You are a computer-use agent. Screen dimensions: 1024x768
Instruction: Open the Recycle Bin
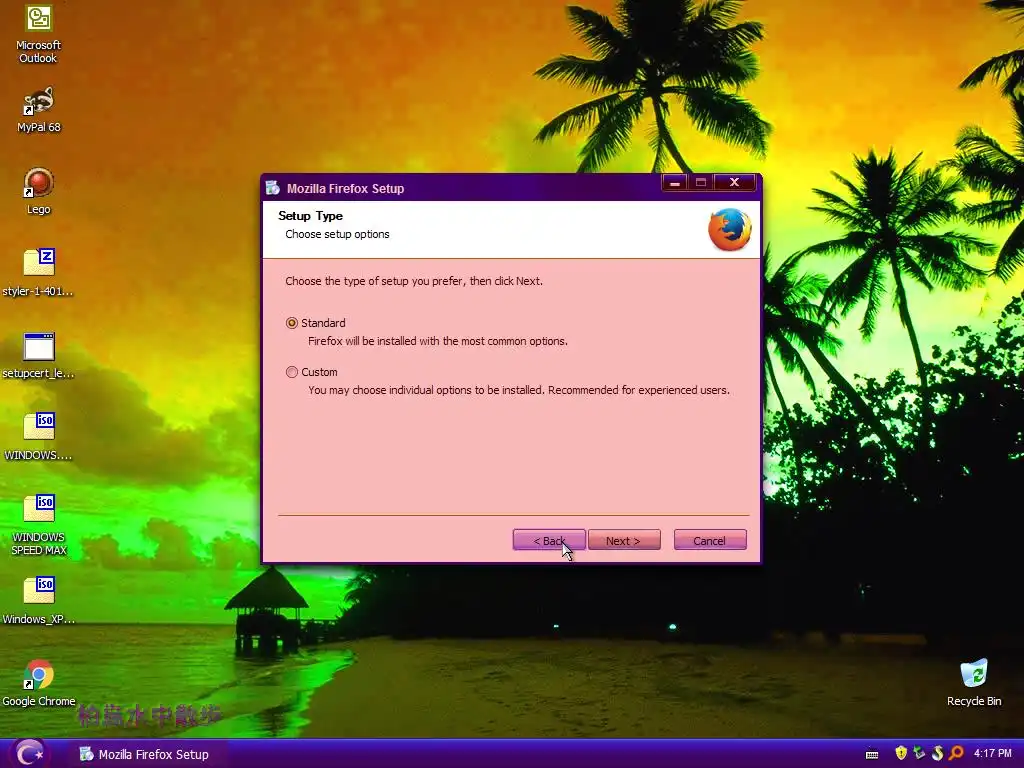[974, 683]
